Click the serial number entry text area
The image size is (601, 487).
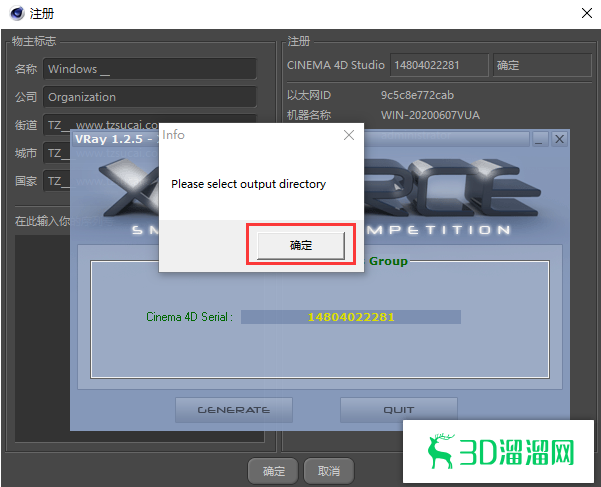point(42,337)
